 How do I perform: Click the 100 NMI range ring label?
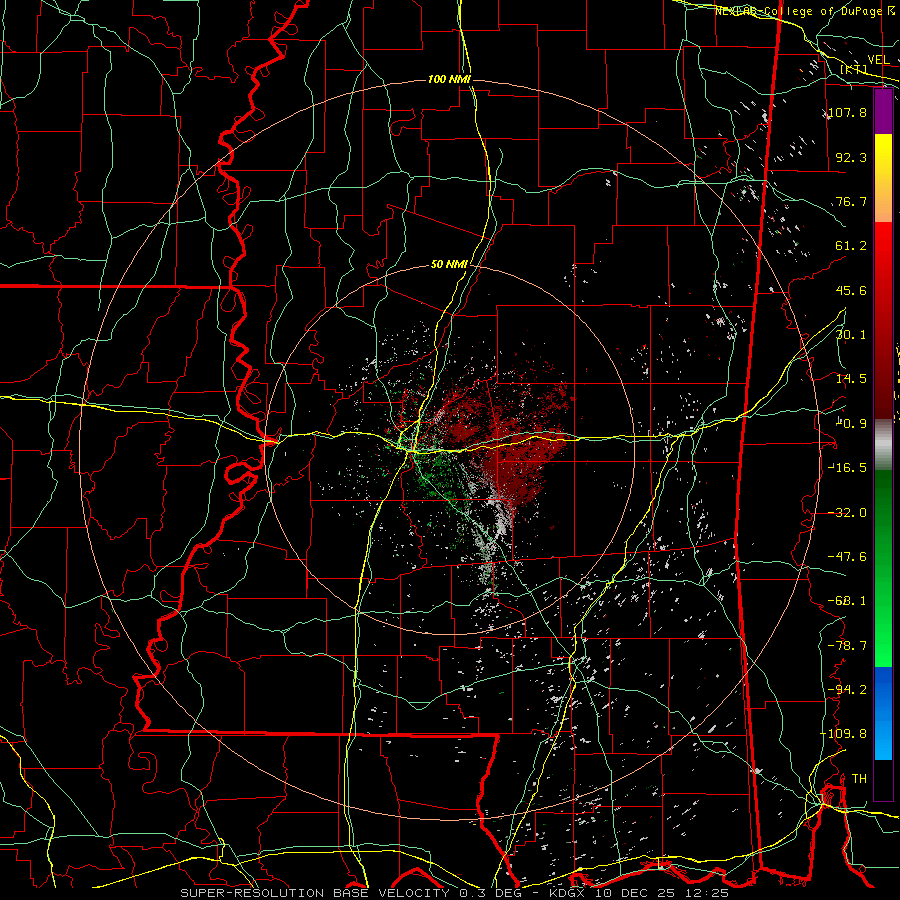449,79
